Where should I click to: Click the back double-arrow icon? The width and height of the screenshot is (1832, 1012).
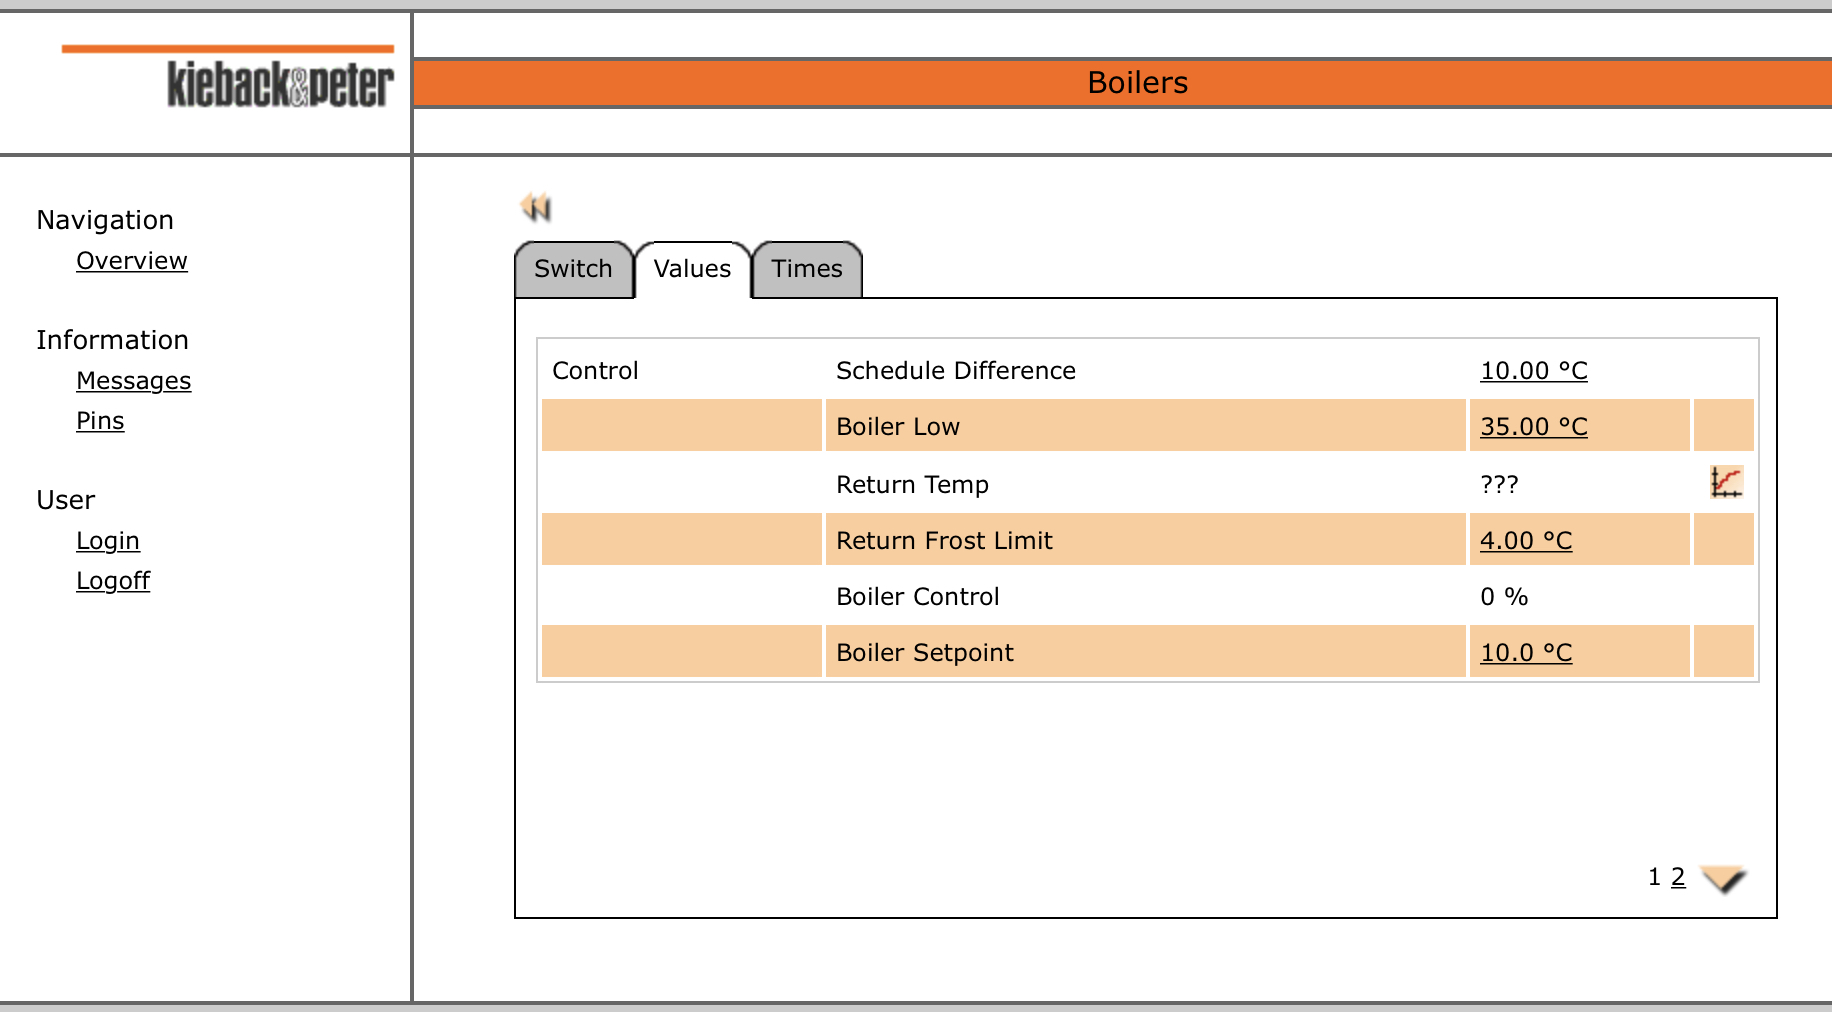tap(536, 207)
